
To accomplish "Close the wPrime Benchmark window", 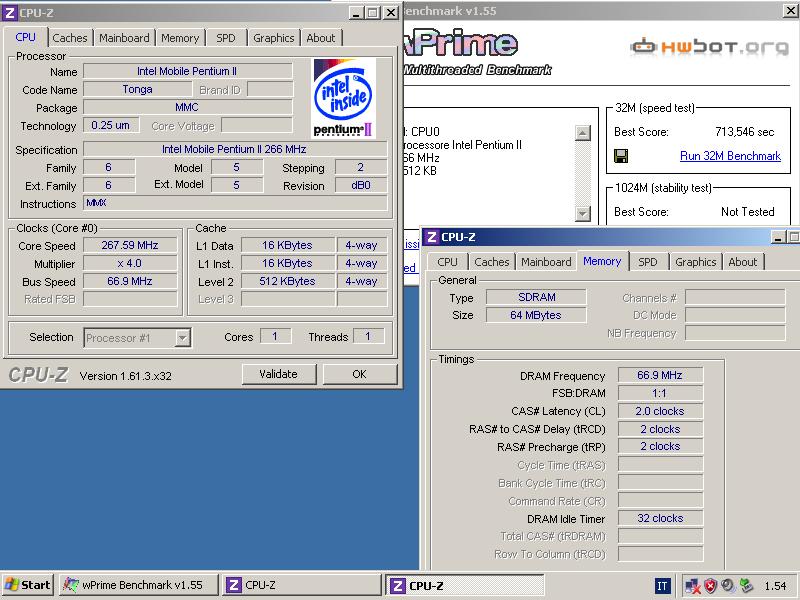I will tap(790, 11).
